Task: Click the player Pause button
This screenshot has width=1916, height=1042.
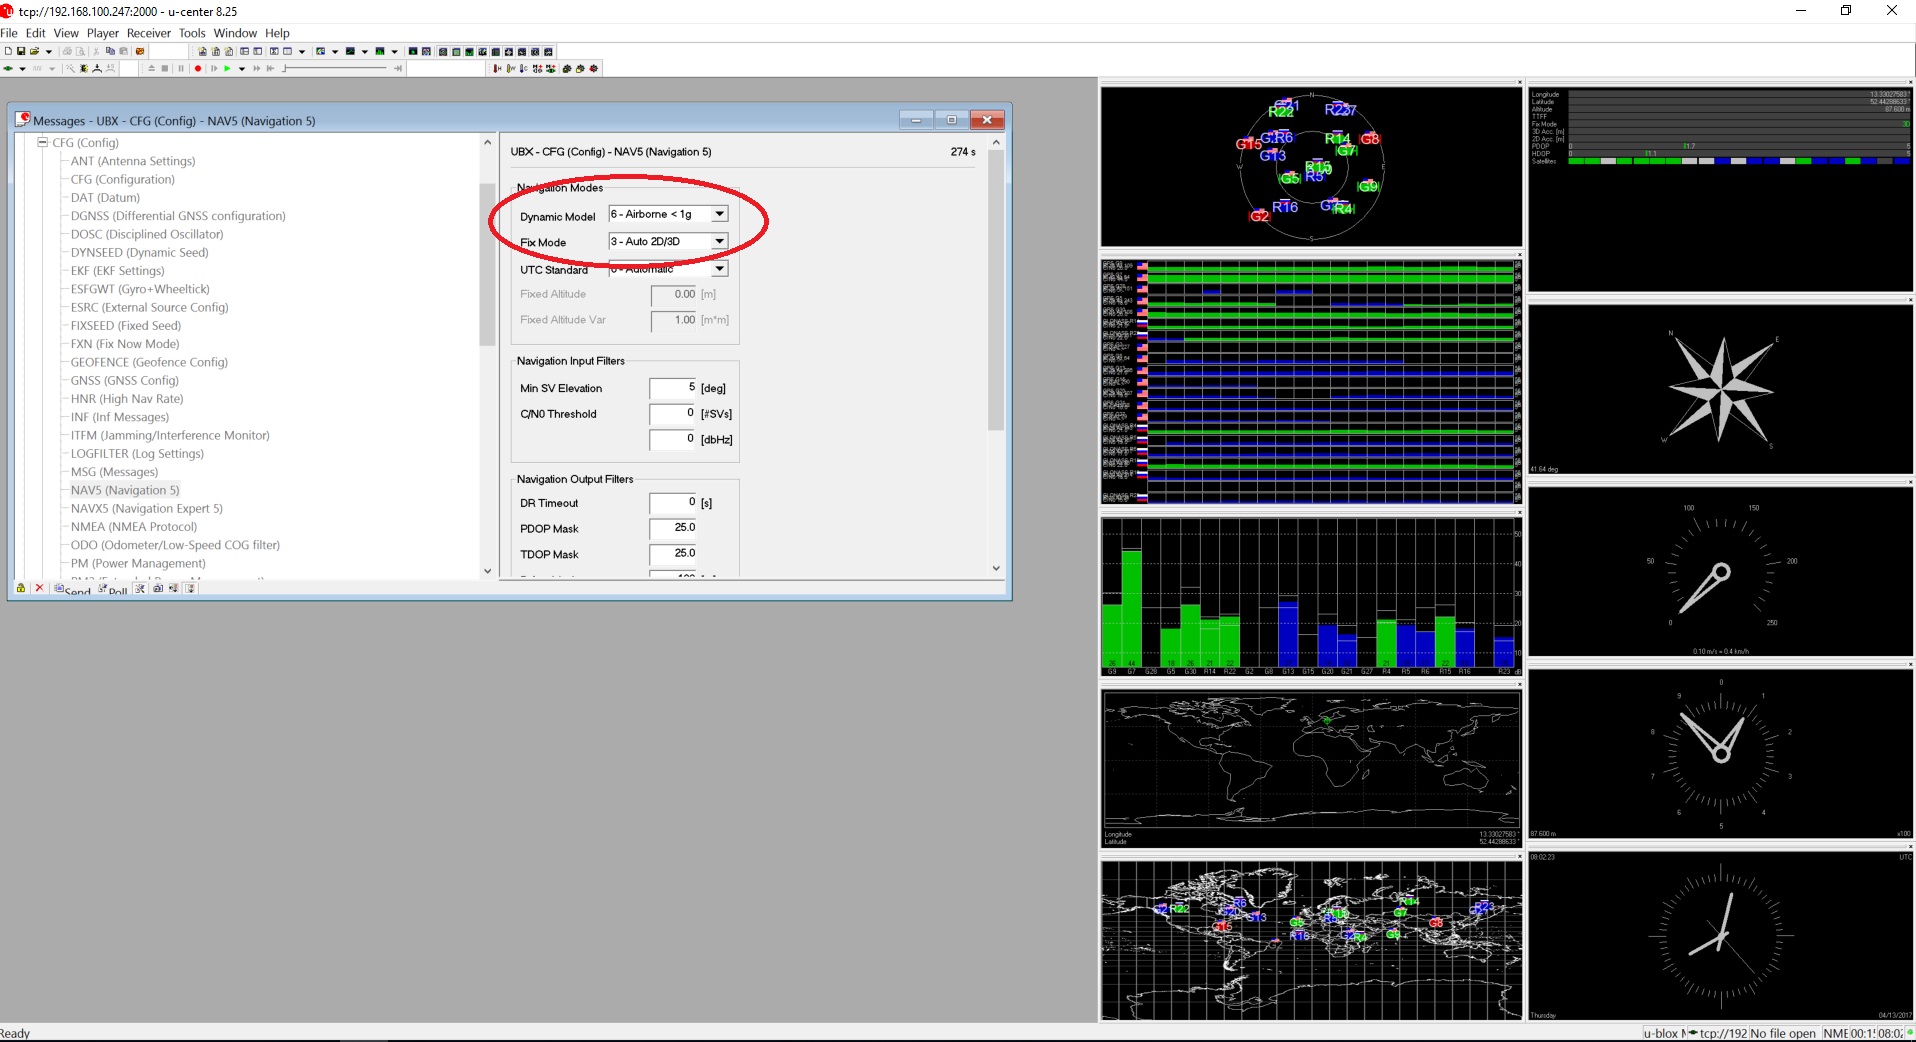Action: [x=181, y=68]
